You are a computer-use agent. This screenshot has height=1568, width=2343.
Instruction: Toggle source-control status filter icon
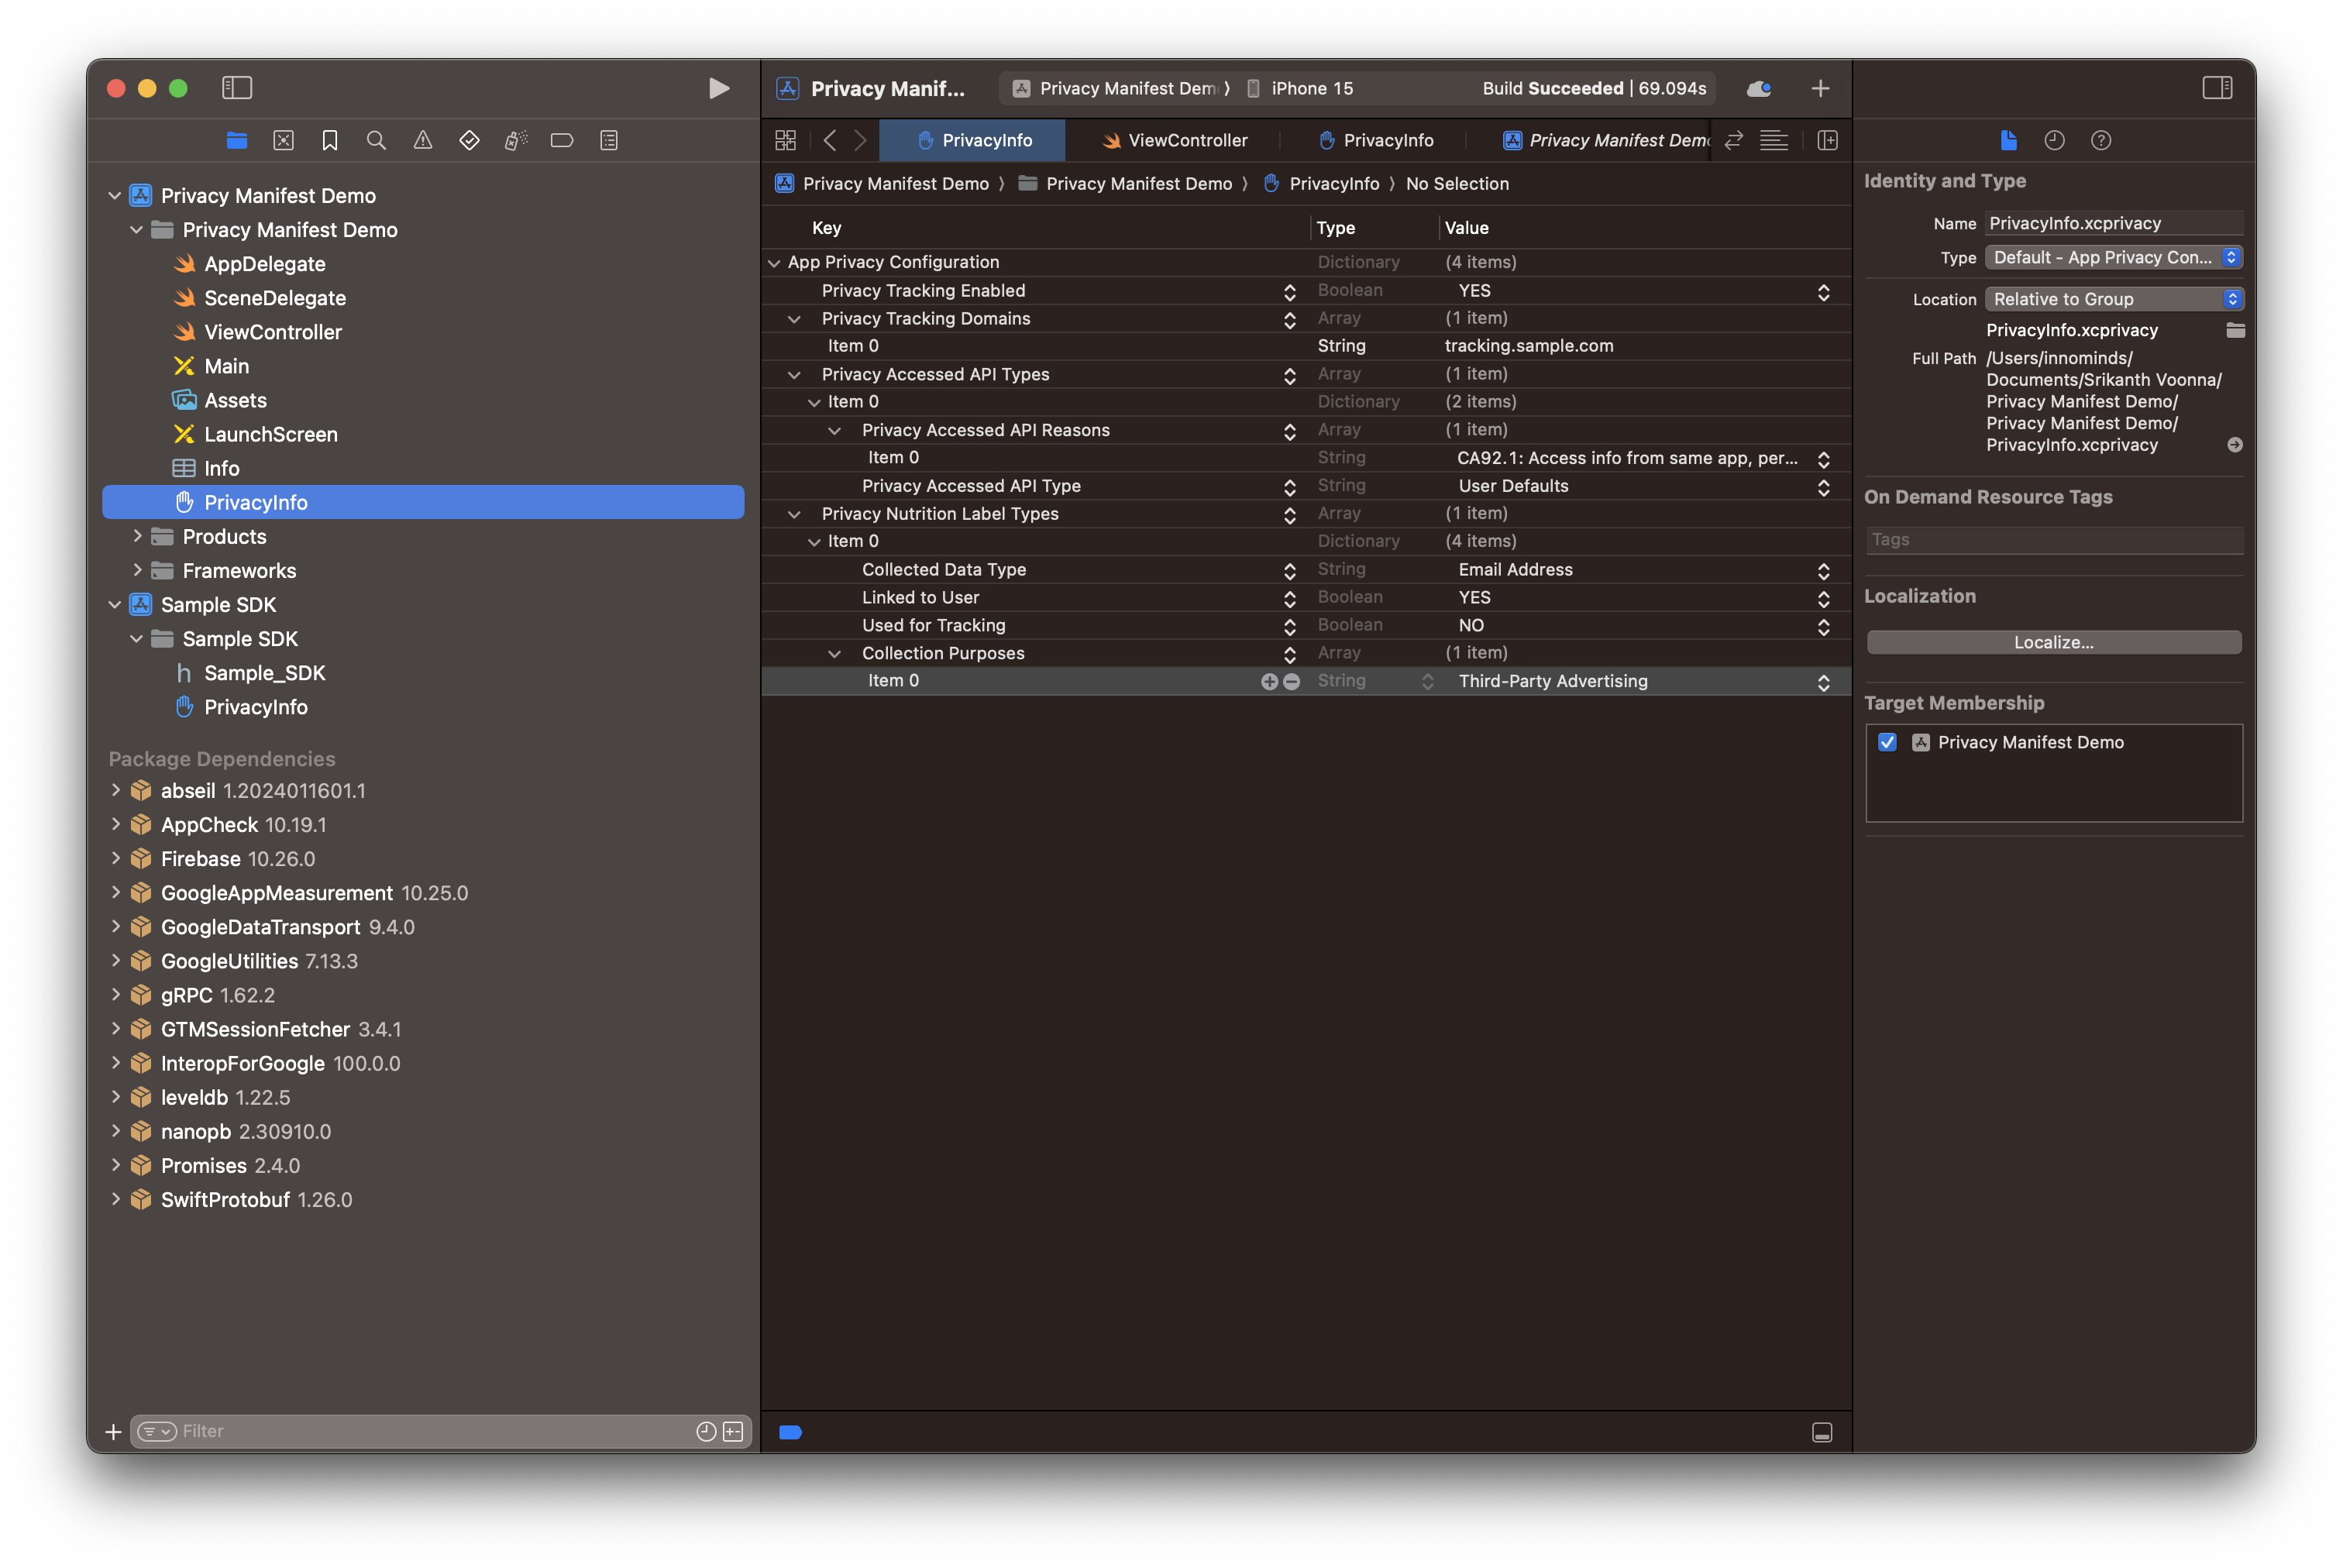(x=733, y=1431)
